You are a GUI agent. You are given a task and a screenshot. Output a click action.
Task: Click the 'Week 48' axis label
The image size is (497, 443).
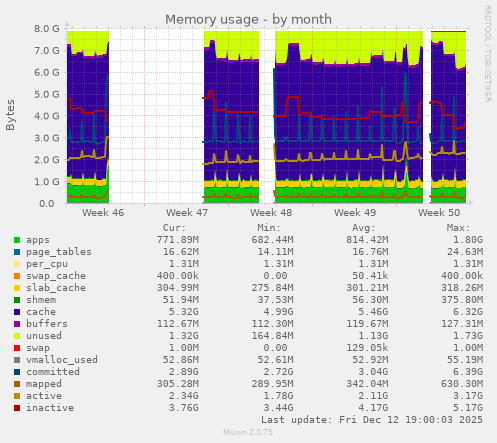(271, 213)
